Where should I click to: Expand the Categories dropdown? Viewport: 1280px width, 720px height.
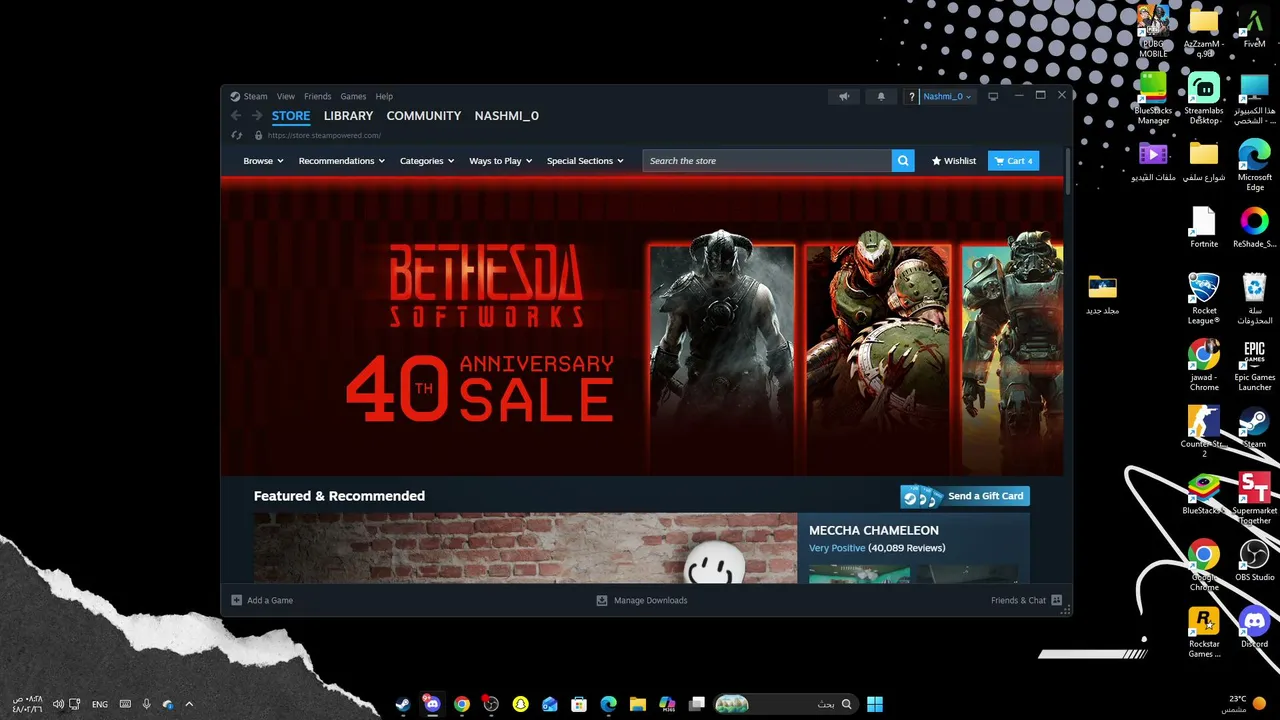click(427, 161)
